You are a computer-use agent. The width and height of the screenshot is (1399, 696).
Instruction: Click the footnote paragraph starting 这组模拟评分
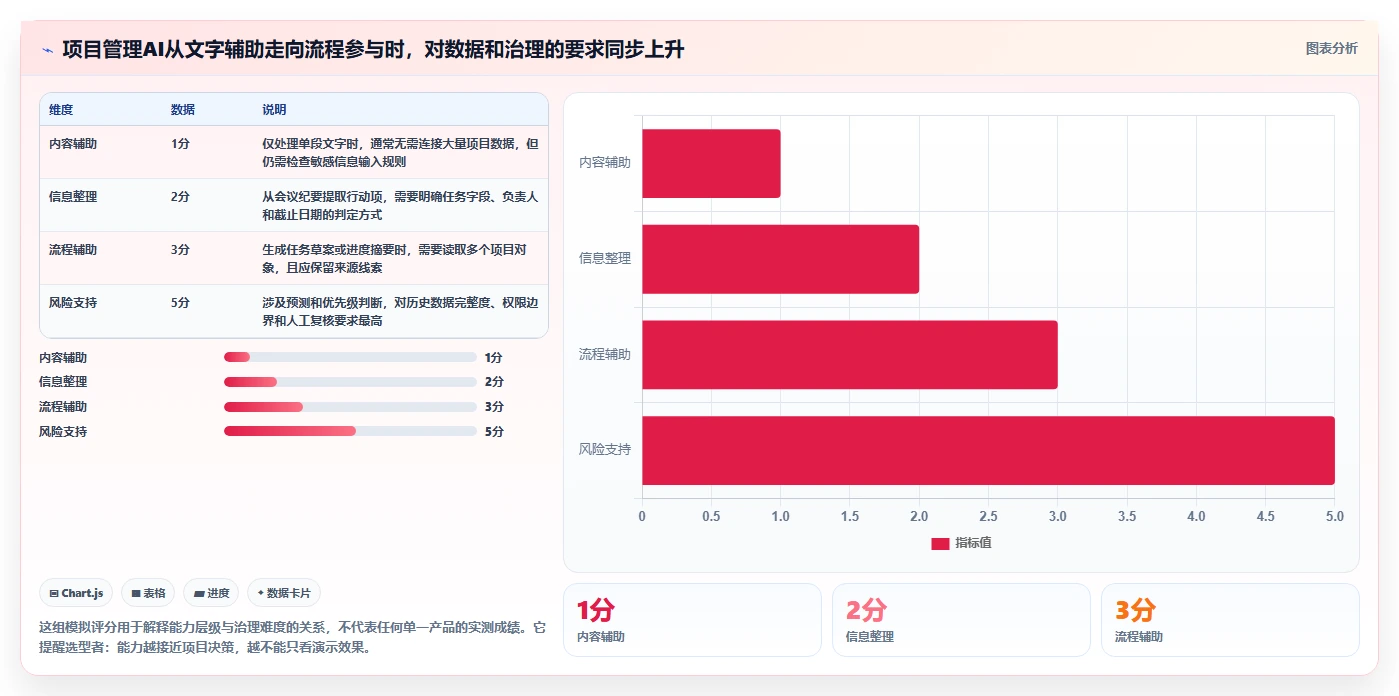click(293, 637)
